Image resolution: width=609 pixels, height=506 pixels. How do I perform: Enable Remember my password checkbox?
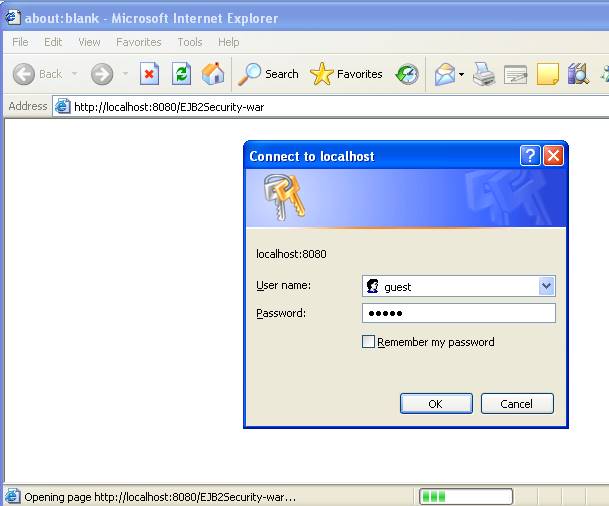click(x=368, y=342)
